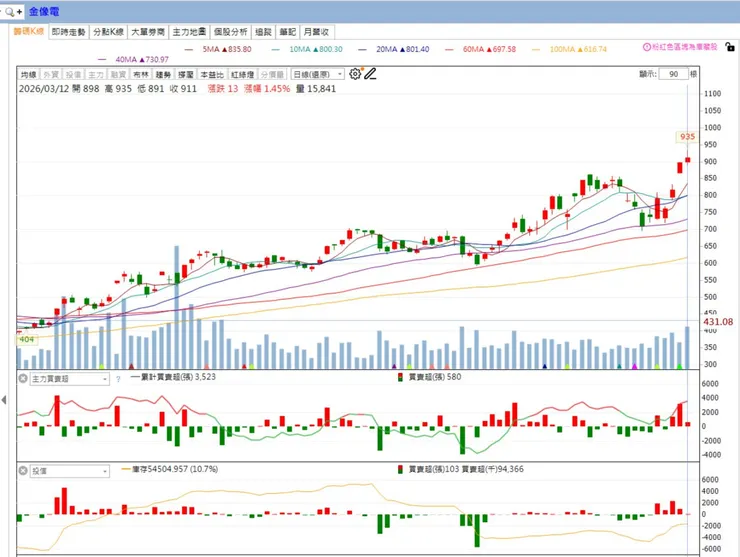This screenshot has height=557, width=740.
Task: Click the 935 high price label
Action: pyautogui.click(x=687, y=137)
